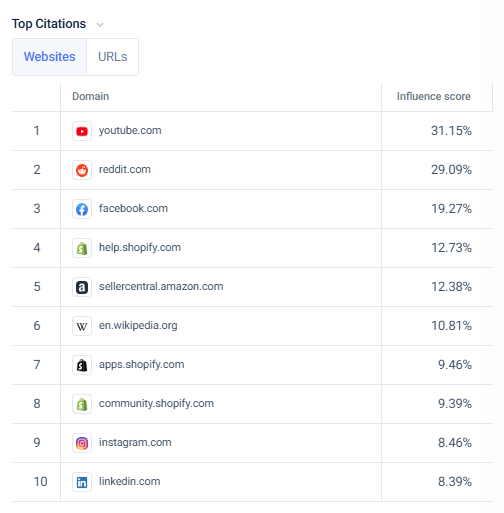This screenshot has width=504, height=513.
Task: Click the Wikipedia W icon
Action: (x=82, y=326)
